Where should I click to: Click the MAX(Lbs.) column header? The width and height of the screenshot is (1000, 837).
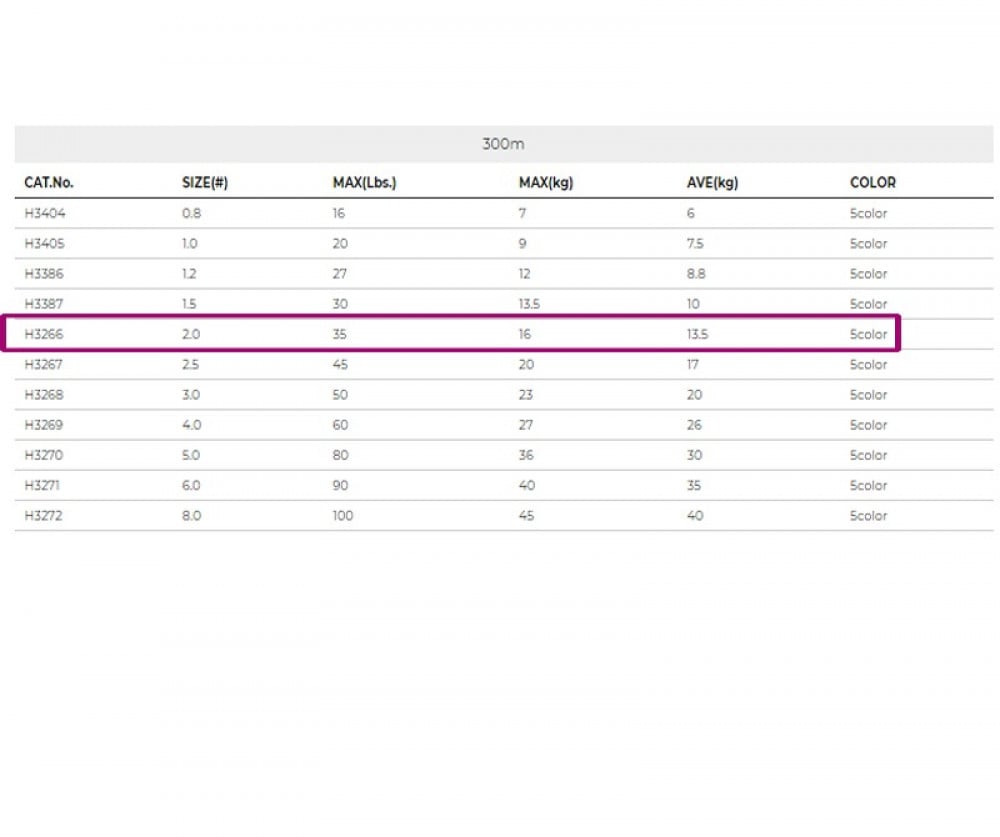point(364,183)
